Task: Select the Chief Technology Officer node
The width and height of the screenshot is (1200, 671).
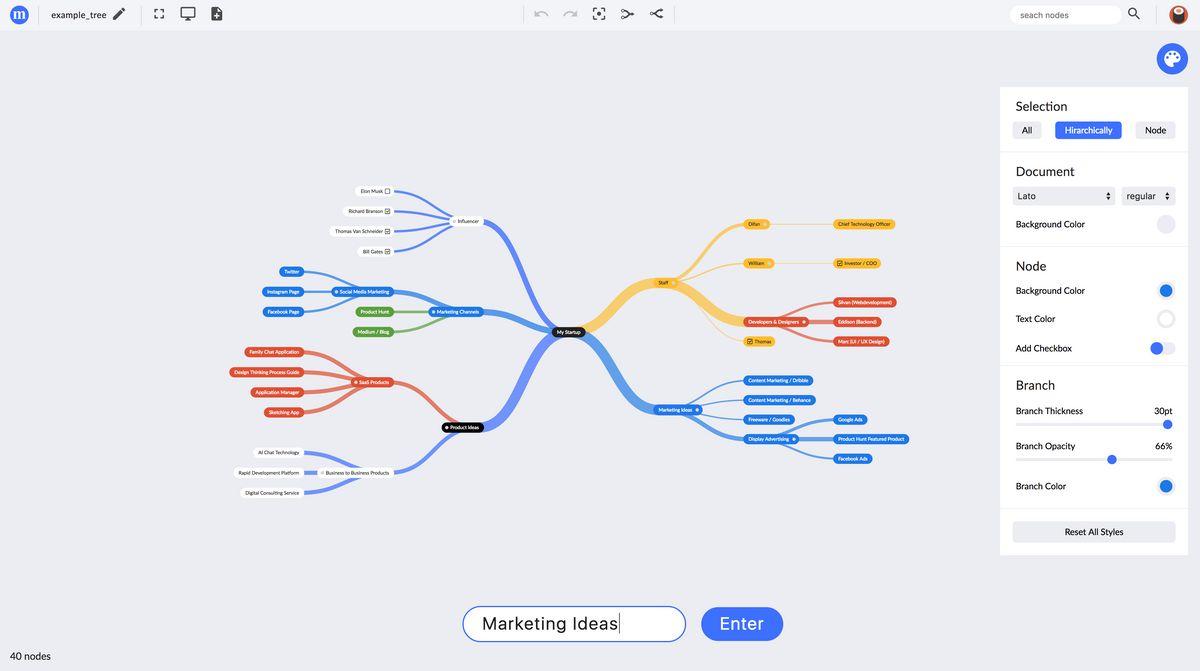Action: [x=864, y=224]
